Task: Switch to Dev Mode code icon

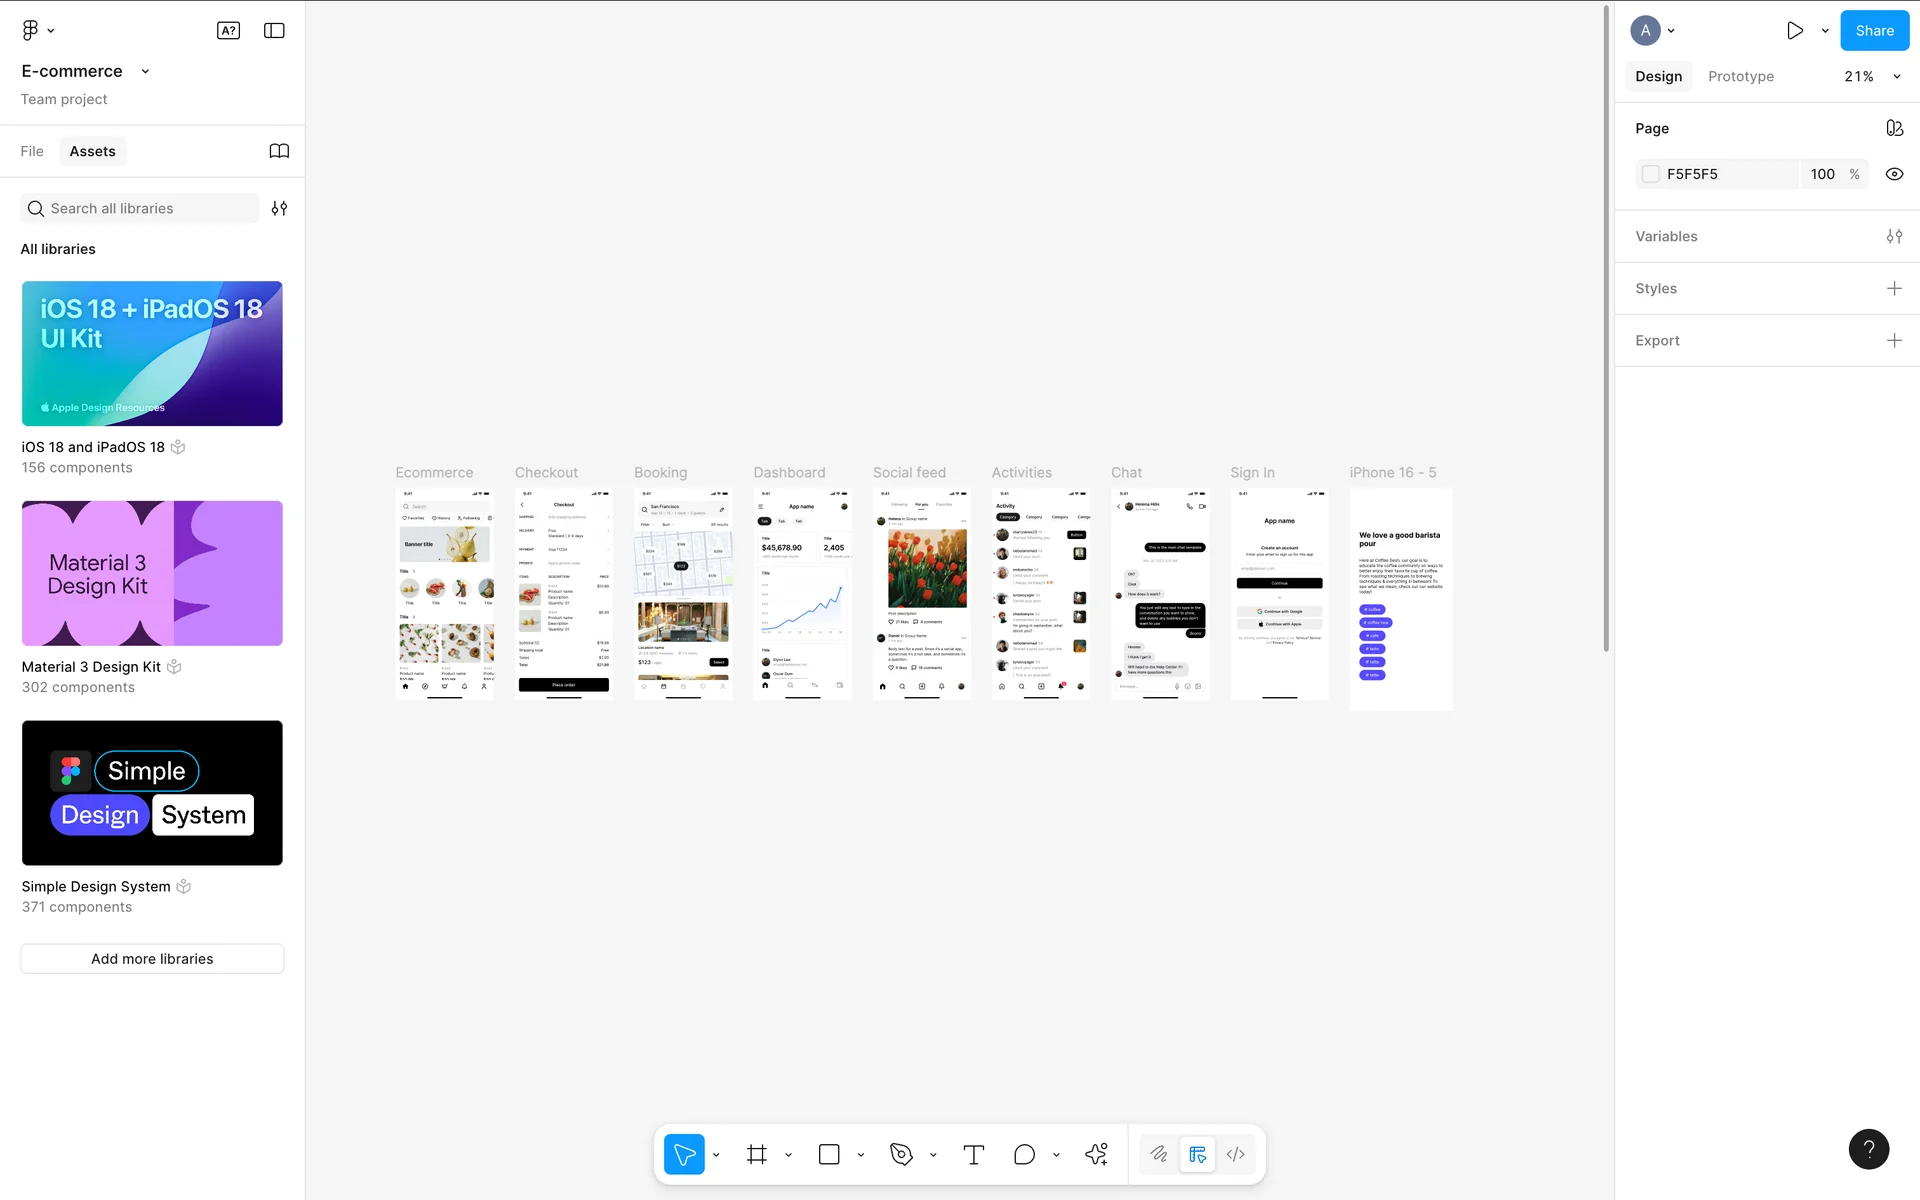Action: coord(1236,1155)
